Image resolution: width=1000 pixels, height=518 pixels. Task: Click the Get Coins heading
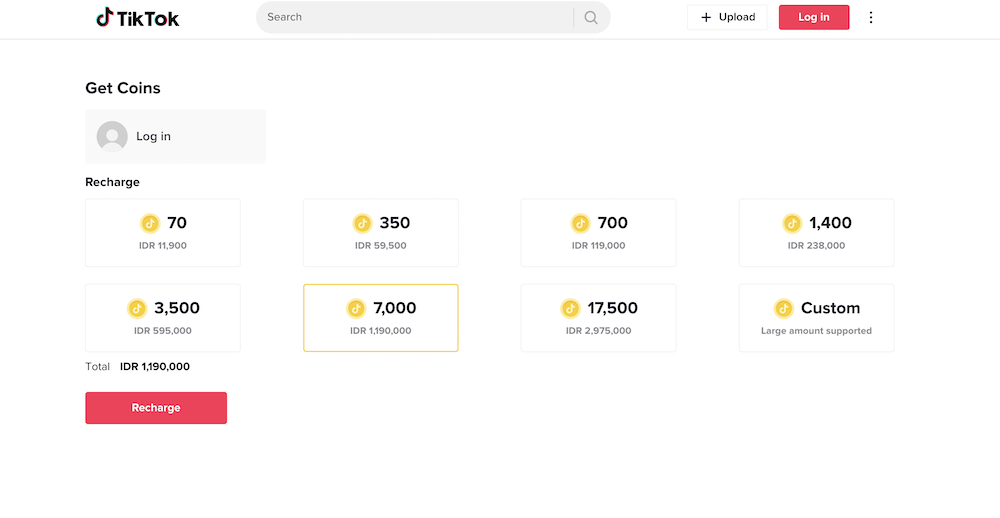(123, 88)
